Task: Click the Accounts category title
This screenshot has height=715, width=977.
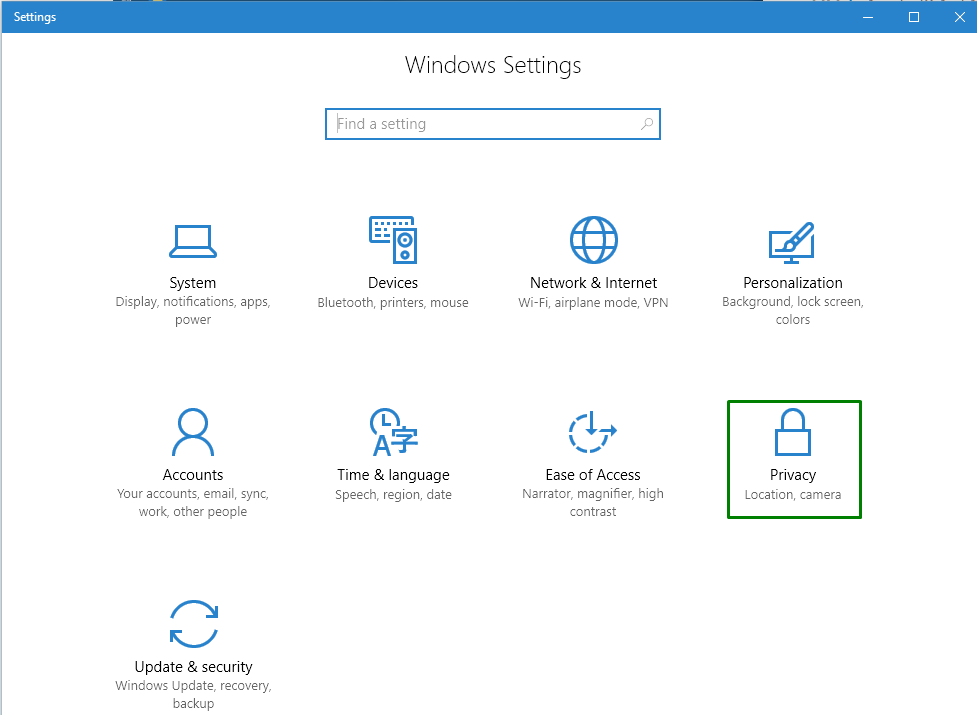Action: 193,475
